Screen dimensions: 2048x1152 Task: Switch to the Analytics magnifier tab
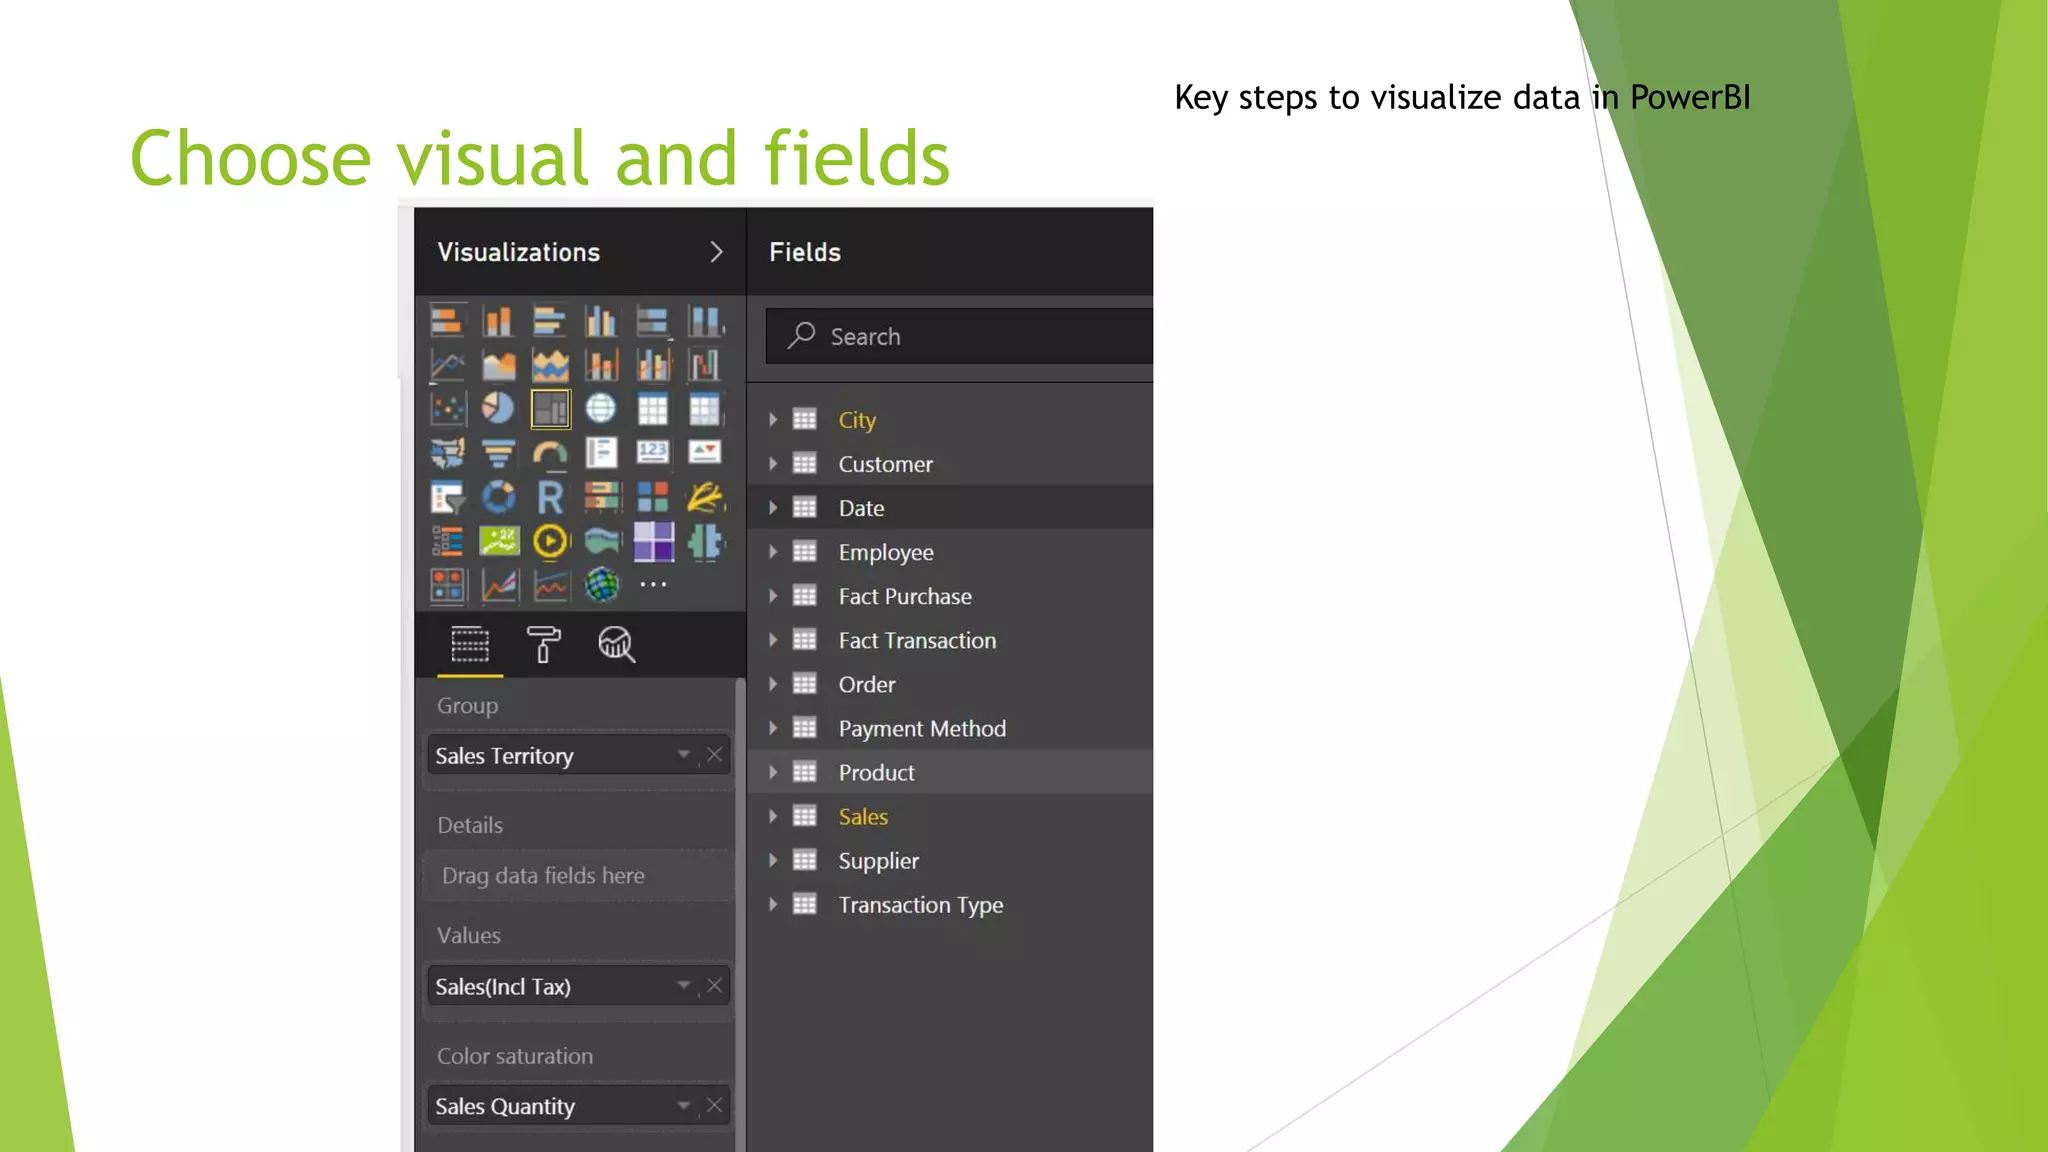coord(617,645)
